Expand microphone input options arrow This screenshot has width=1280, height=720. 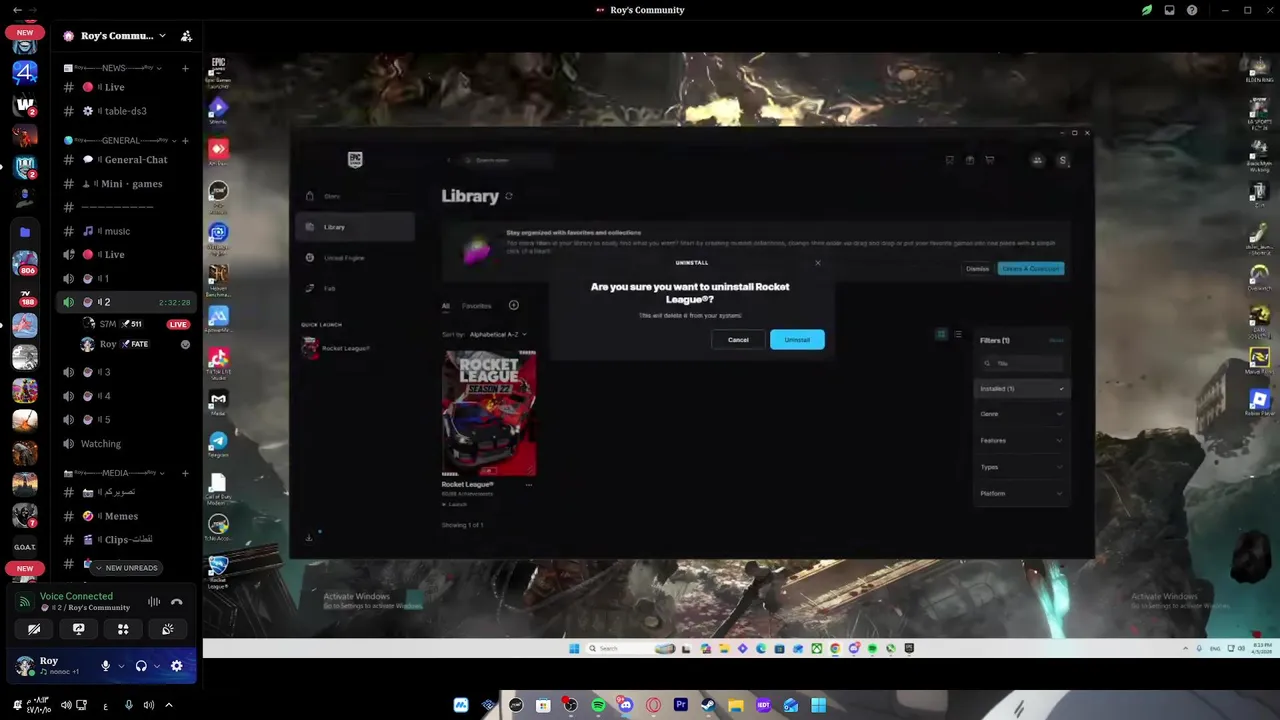[x=121, y=666]
